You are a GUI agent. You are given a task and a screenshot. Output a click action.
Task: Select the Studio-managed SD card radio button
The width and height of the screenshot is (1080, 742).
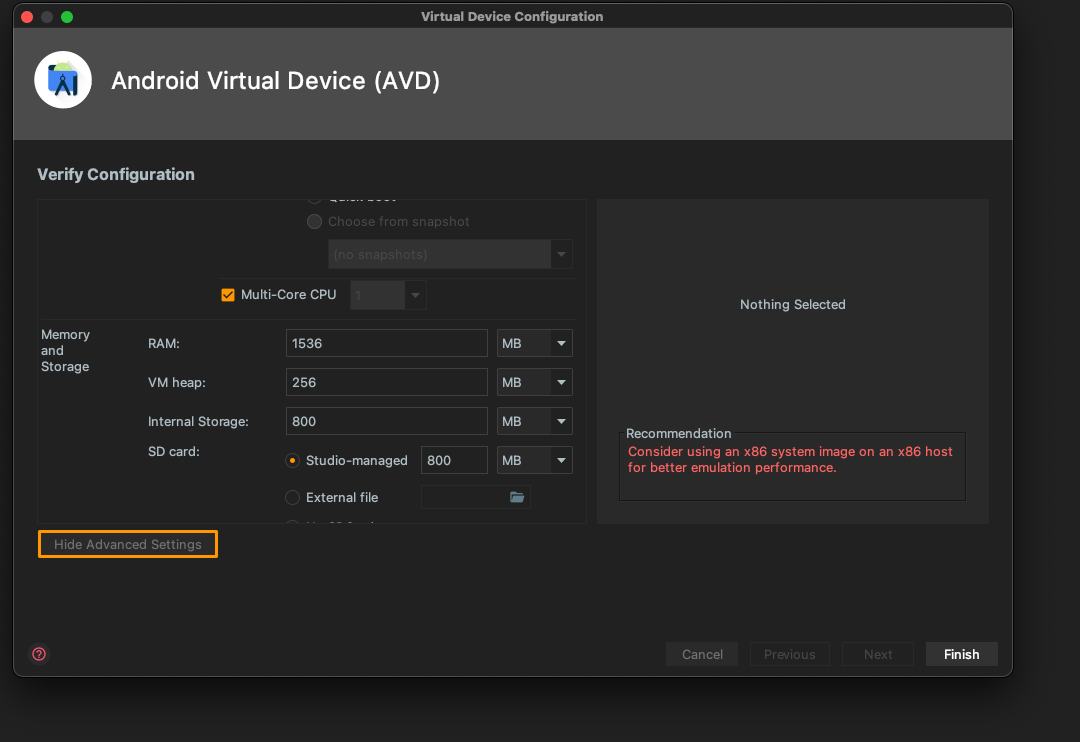point(293,460)
